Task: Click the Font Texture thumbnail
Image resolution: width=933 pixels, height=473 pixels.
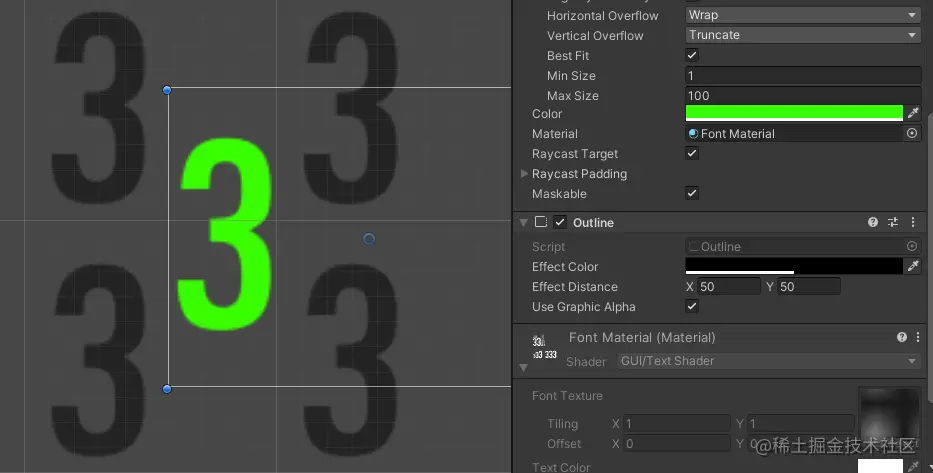Action: tap(889, 415)
